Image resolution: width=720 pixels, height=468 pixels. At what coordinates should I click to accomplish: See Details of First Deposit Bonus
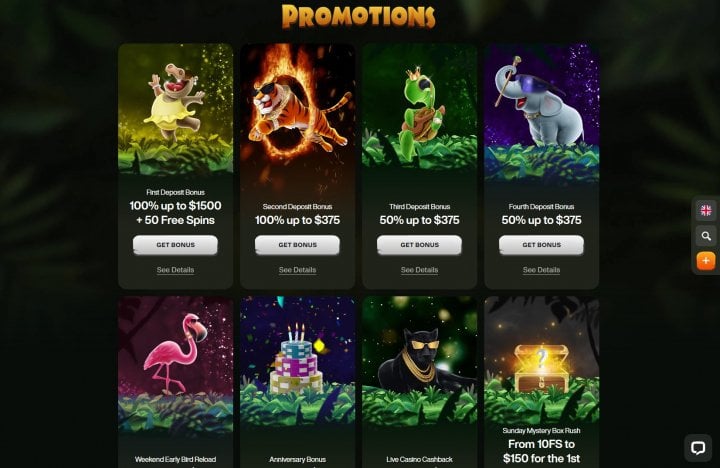[x=175, y=270]
